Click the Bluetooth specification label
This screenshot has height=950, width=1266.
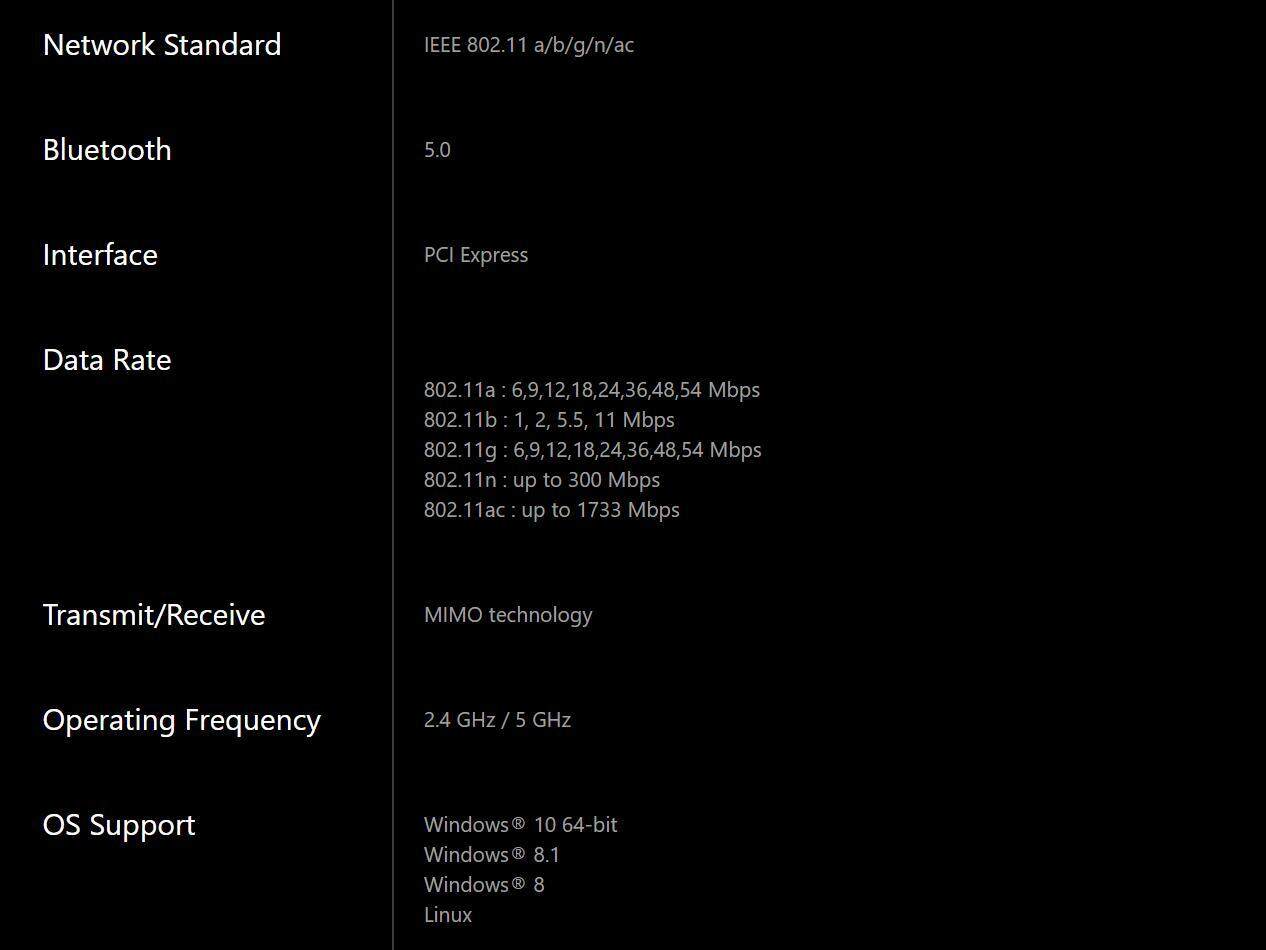(107, 150)
